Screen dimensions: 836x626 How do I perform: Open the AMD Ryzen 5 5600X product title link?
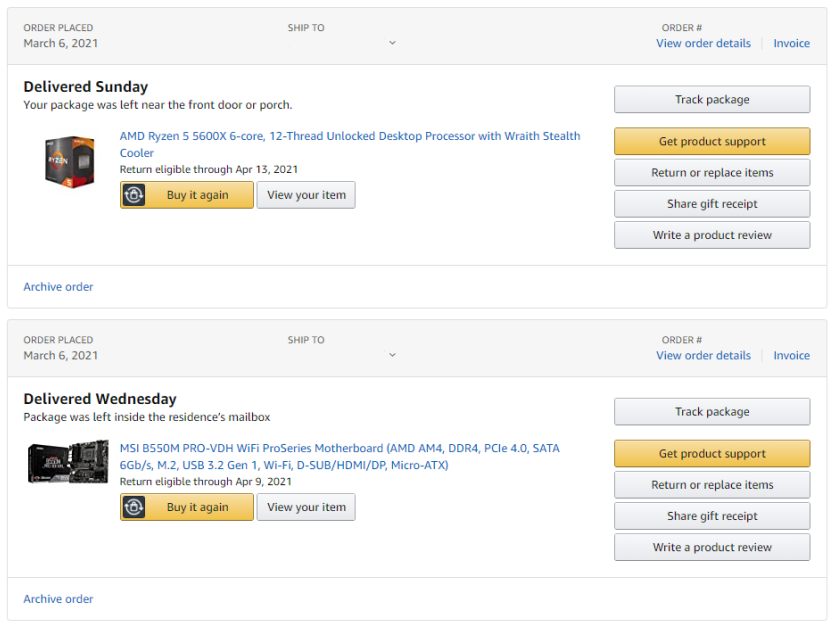coord(350,145)
